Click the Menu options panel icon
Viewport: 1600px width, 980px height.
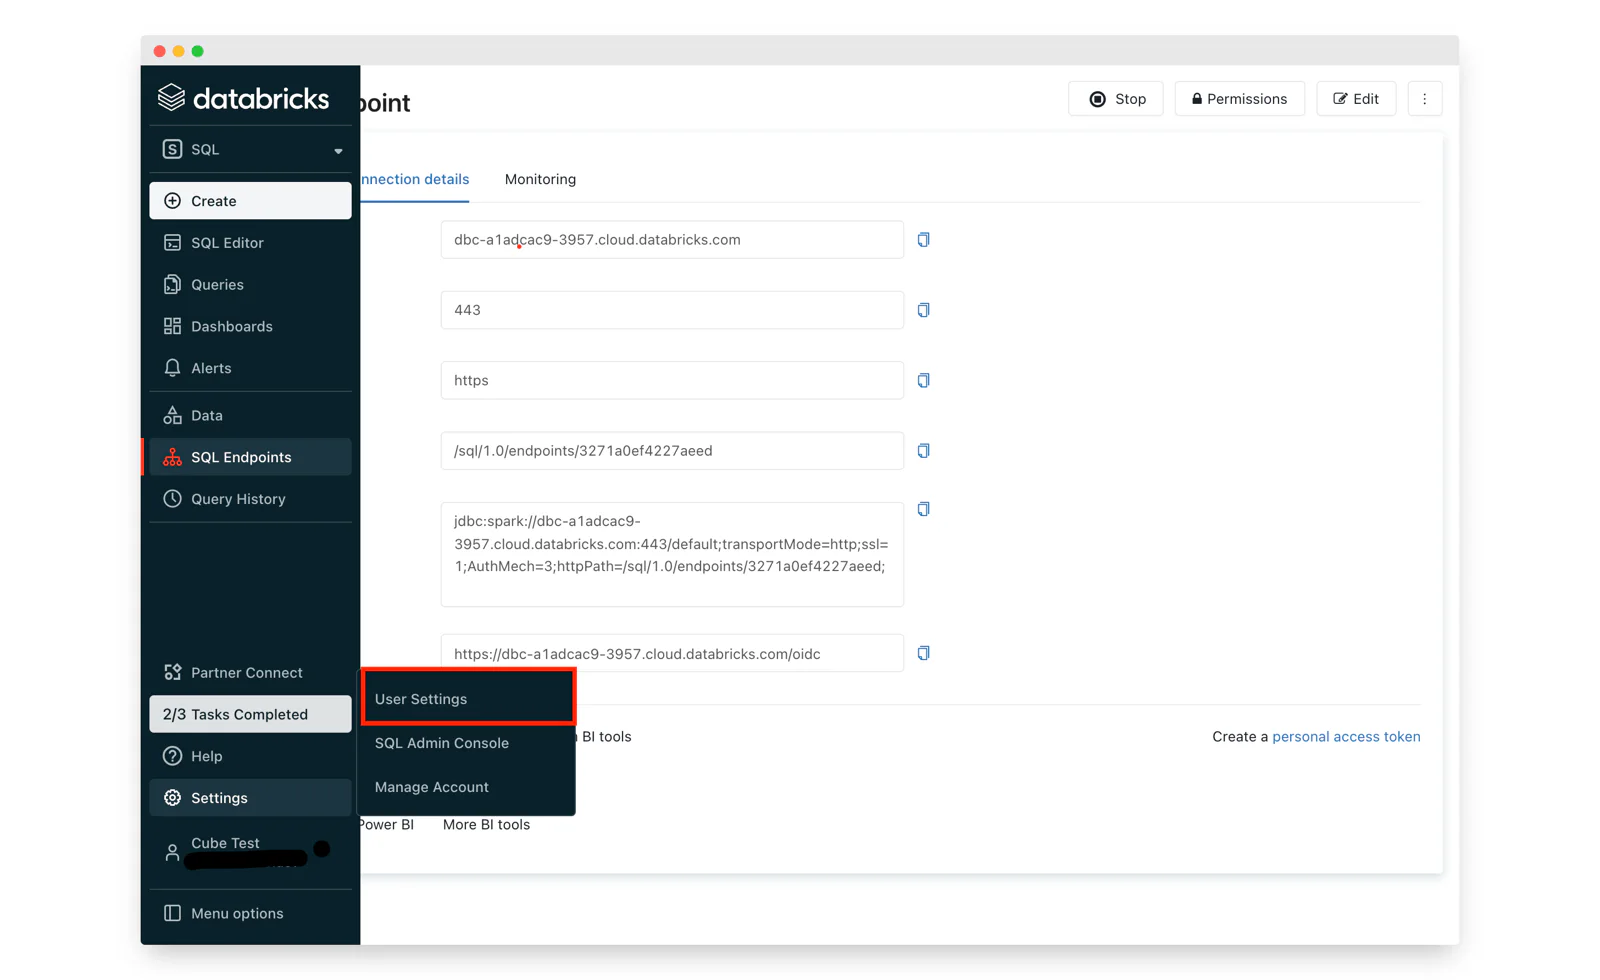click(x=172, y=913)
